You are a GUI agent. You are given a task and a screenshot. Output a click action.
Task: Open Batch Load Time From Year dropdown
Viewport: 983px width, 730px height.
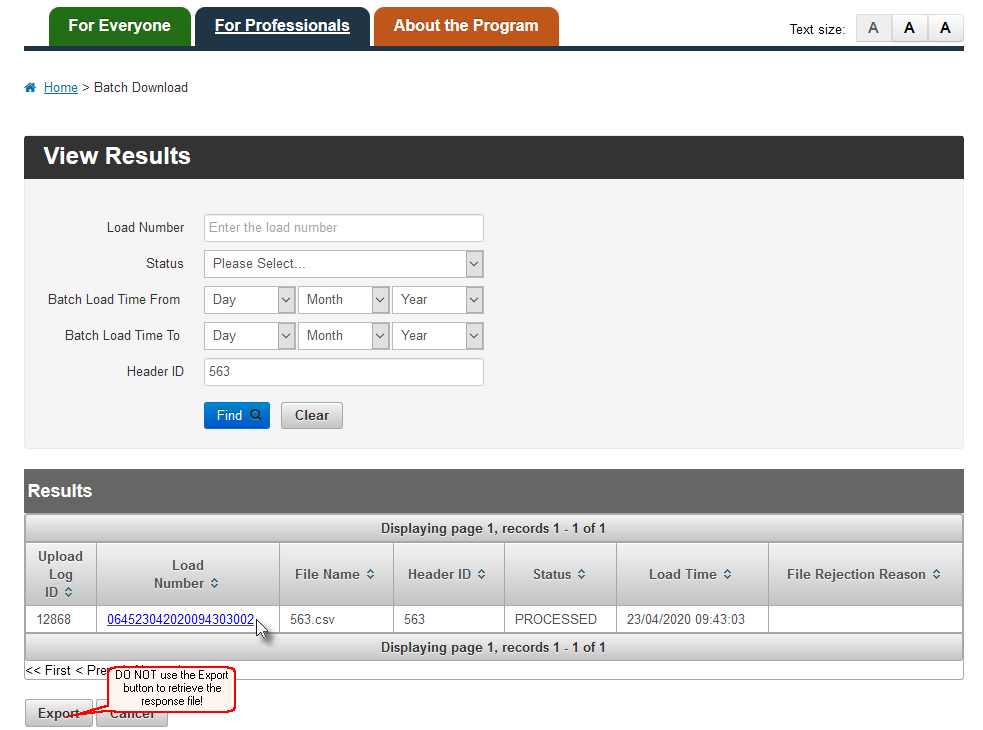click(x=438, y=300)
